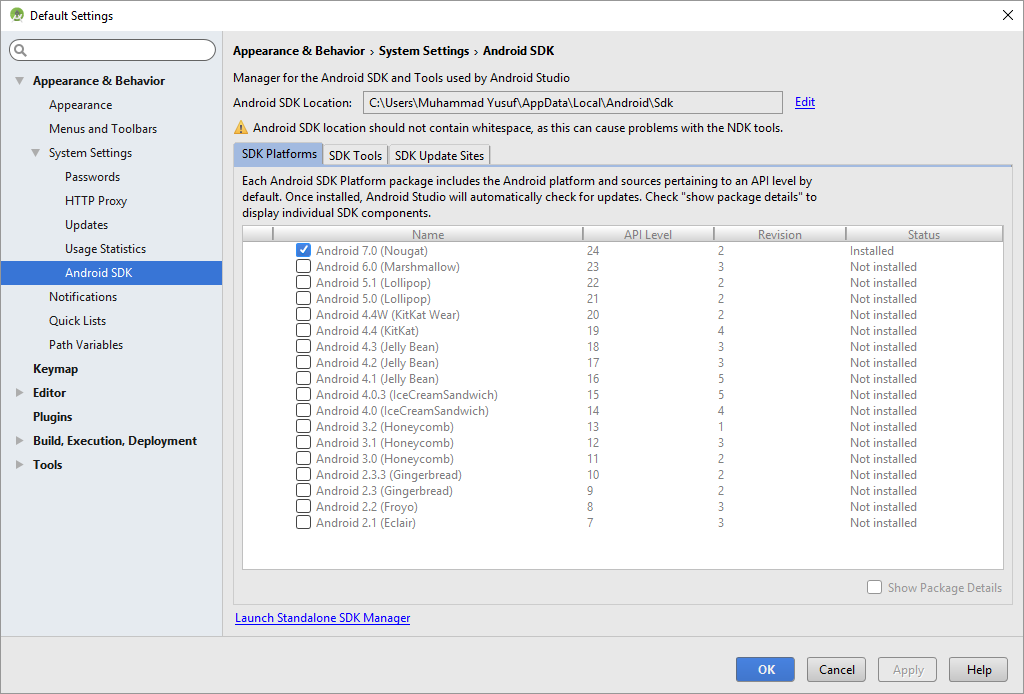Open Passwords settings page
The image size is (1024, 694).
tap(93, 177)
